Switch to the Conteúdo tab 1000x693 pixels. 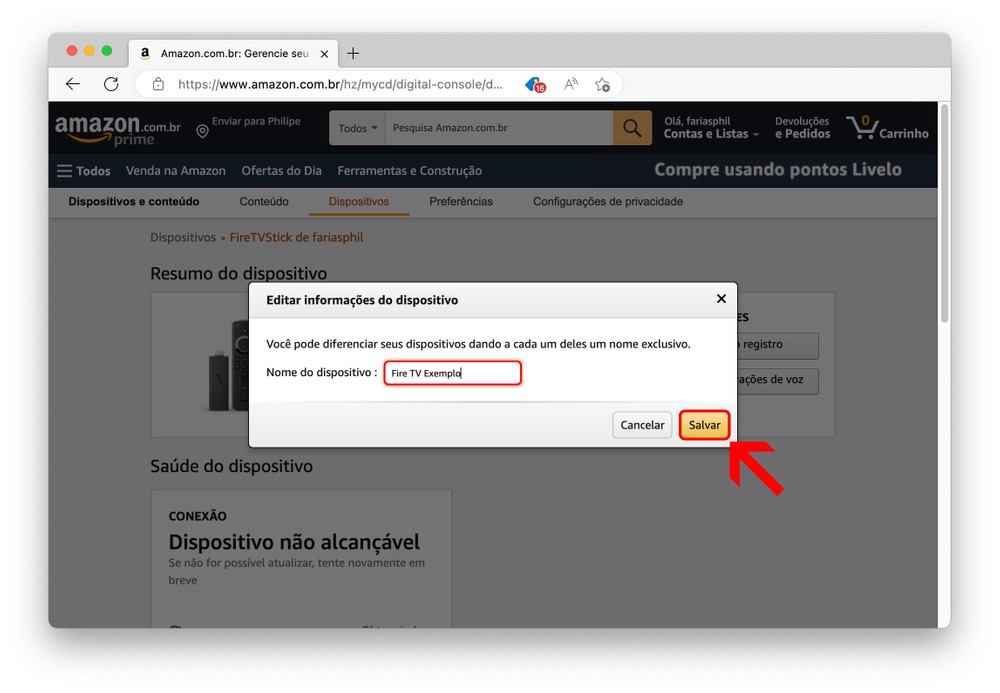(264, 201)
